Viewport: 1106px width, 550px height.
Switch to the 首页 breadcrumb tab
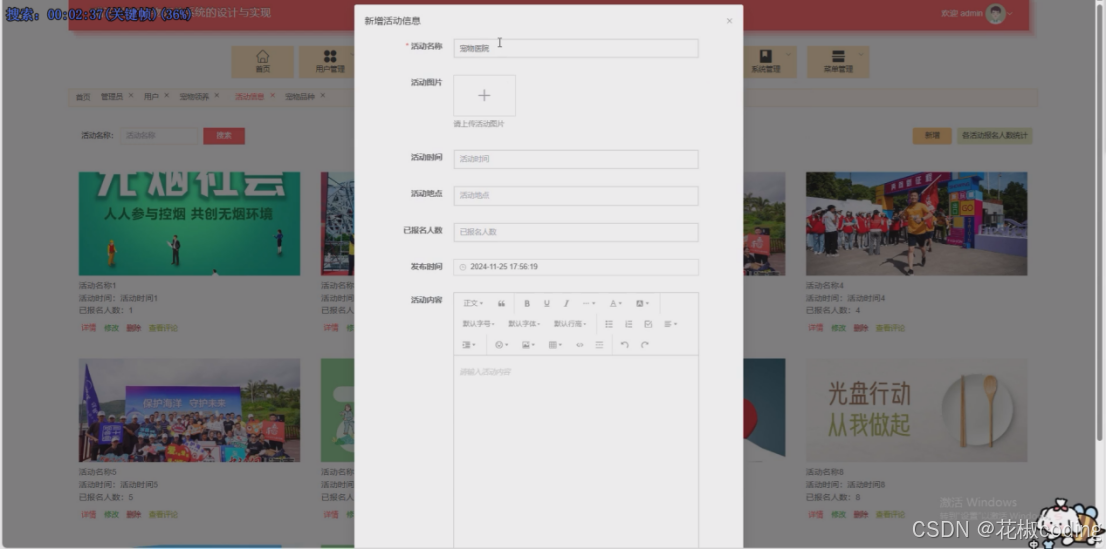point(83,97)
